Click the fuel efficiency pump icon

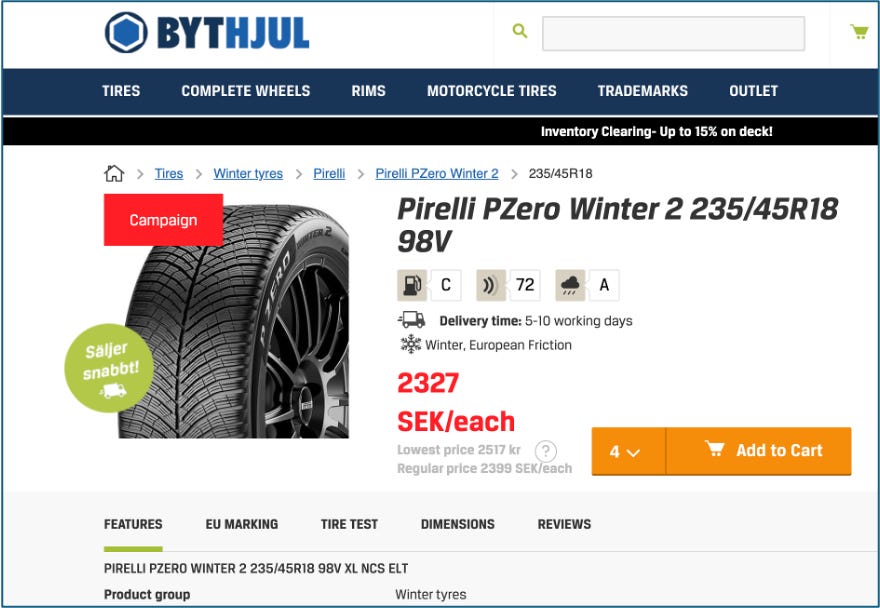[x=412, y=285]
